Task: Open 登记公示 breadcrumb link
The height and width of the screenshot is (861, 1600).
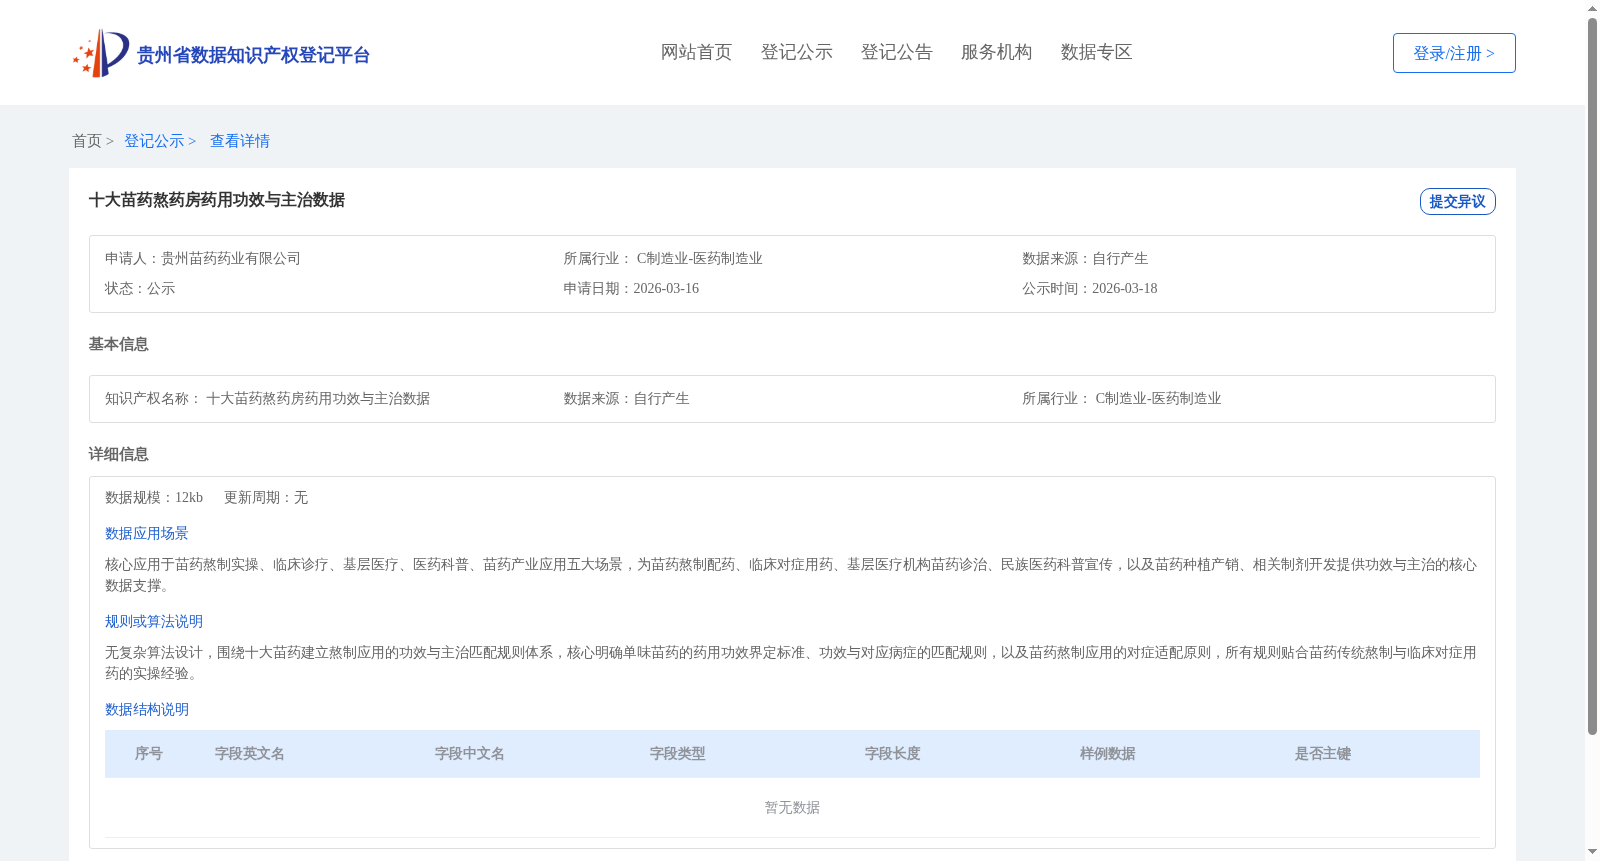Action: (154, 141)
